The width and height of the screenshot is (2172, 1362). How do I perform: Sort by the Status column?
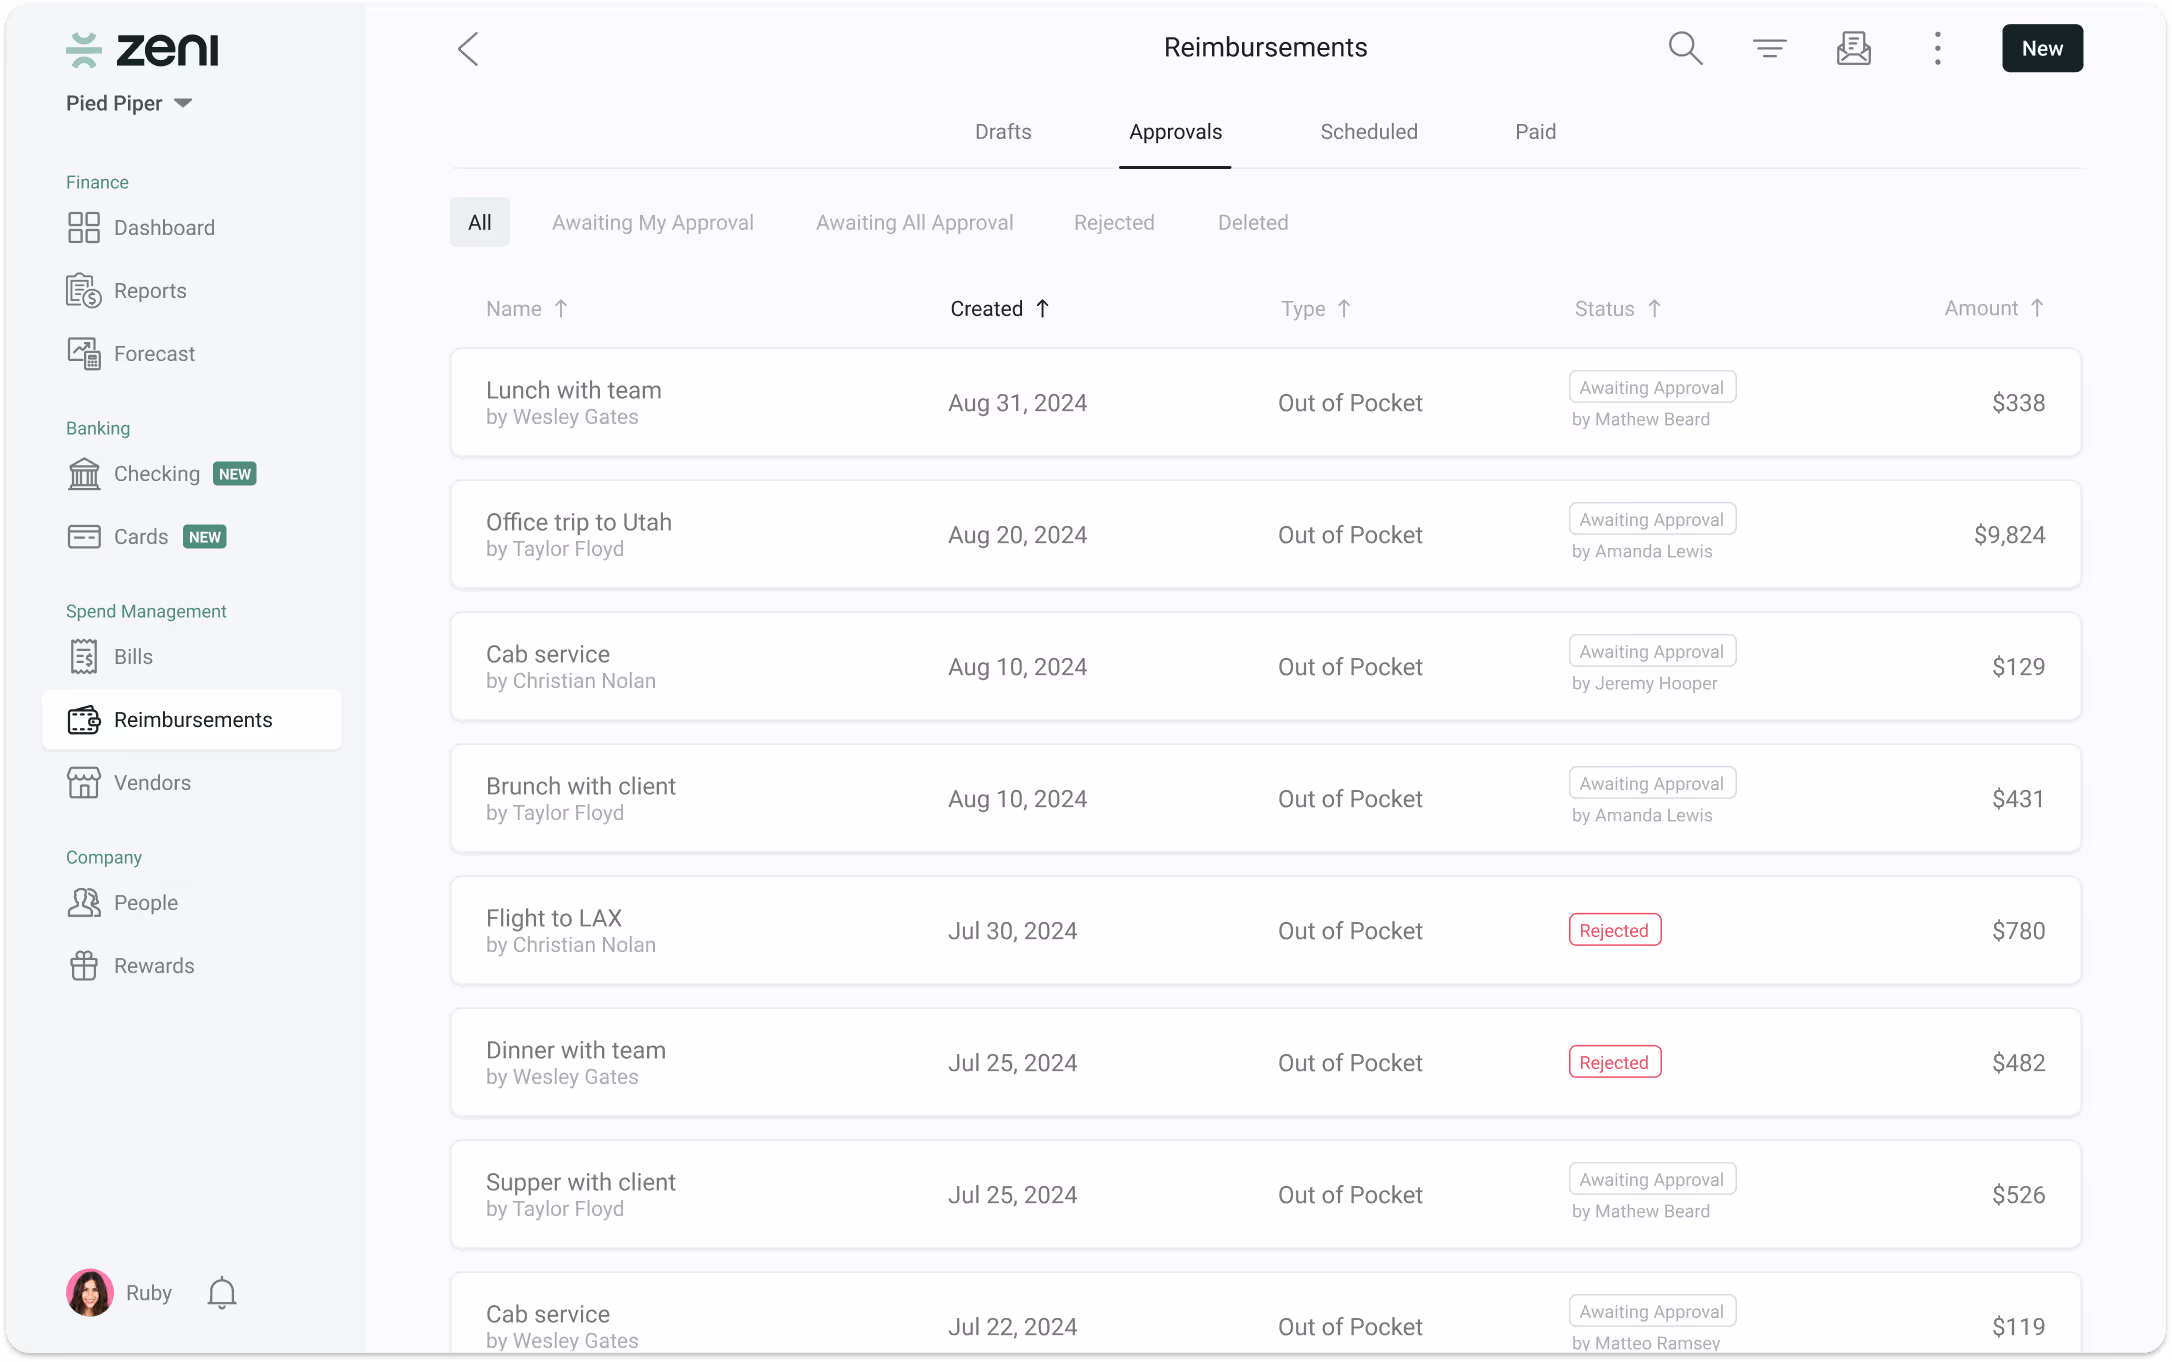point(1618,309)
